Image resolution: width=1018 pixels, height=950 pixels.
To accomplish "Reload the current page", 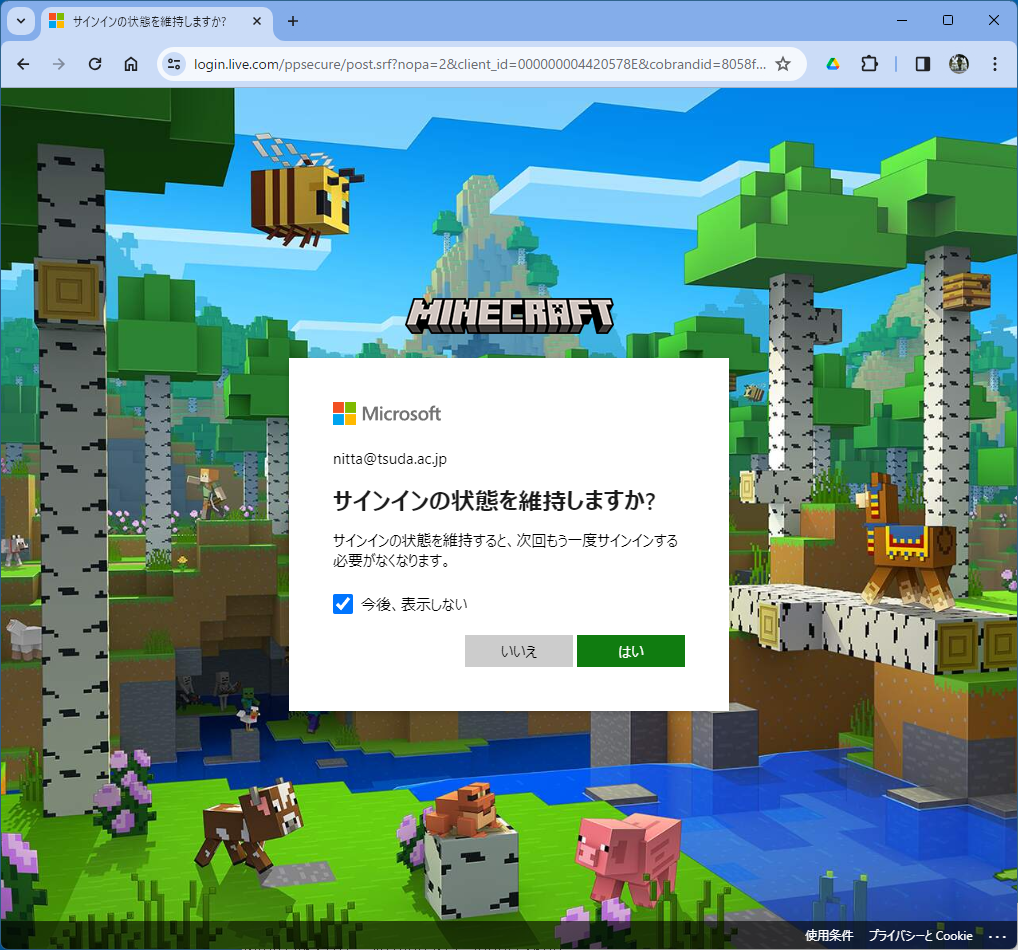I will coord(95,64).
